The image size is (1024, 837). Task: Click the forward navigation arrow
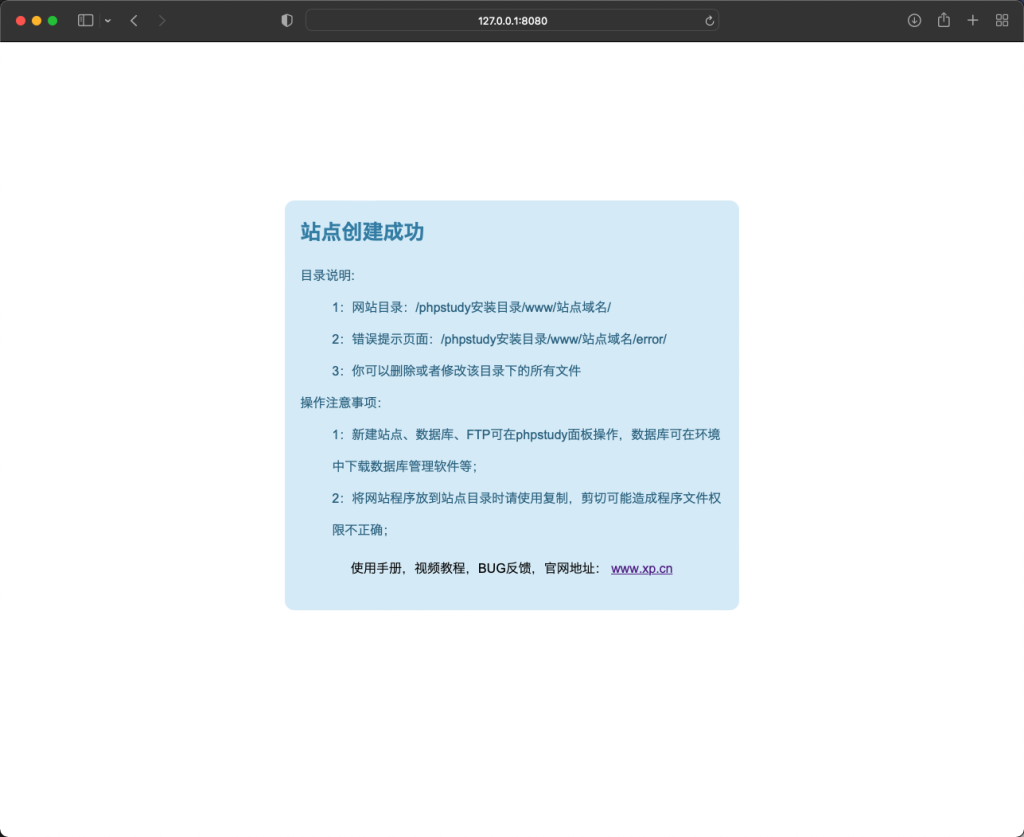click(162, 20)
